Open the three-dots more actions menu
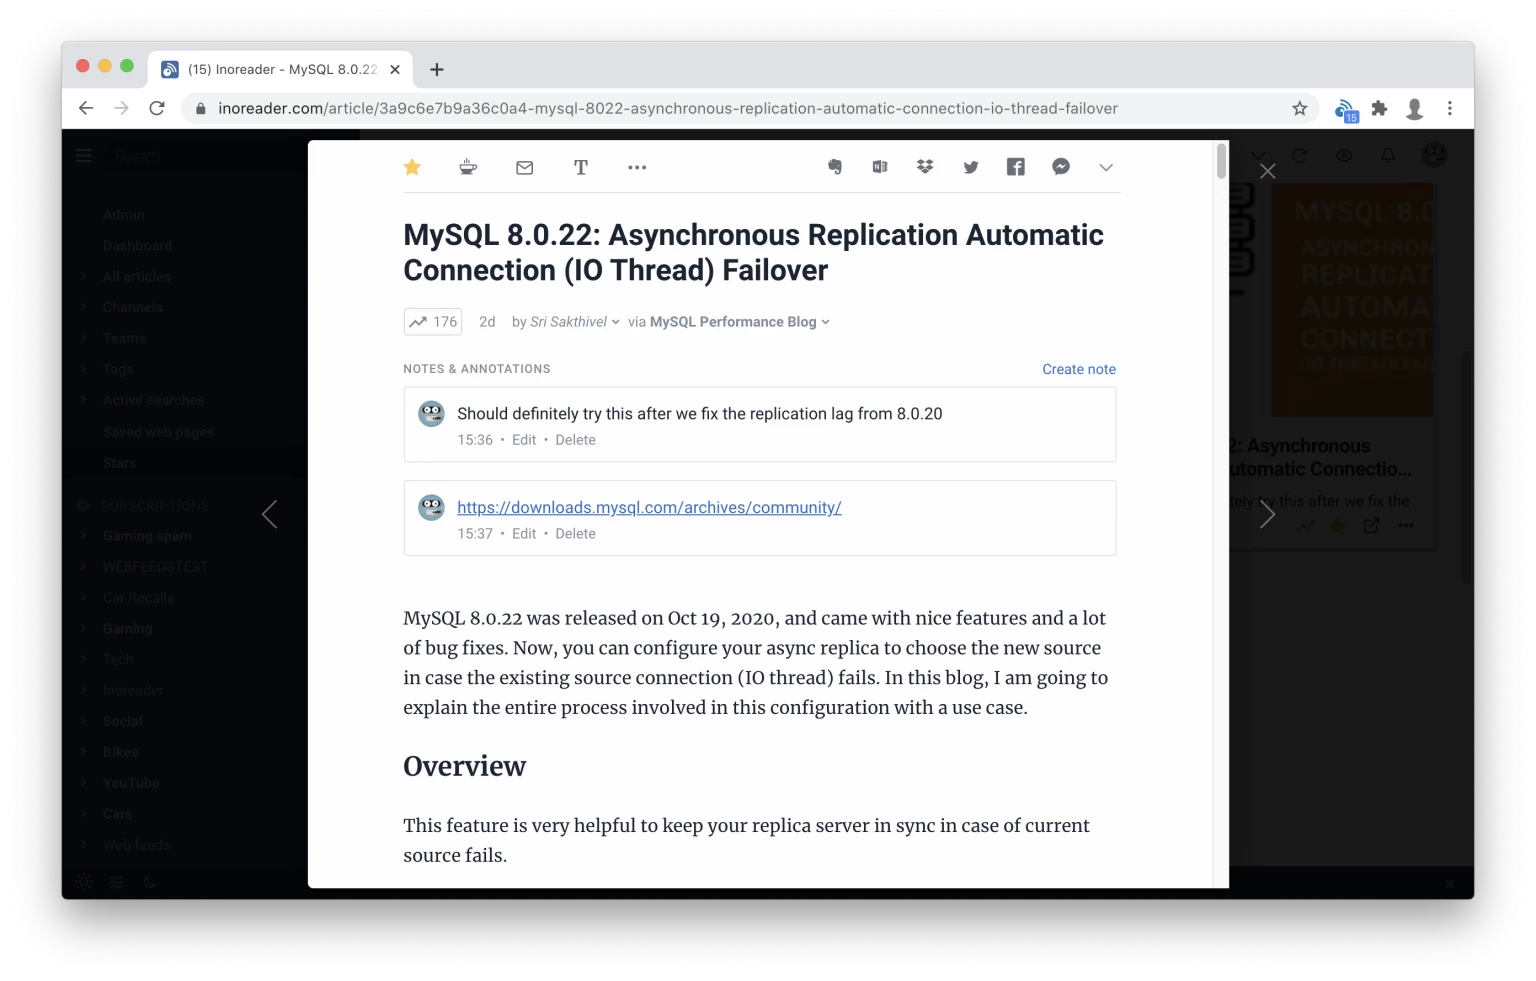Image resolution: width=1536 pixels, height=981 pixels. (637, 167)
